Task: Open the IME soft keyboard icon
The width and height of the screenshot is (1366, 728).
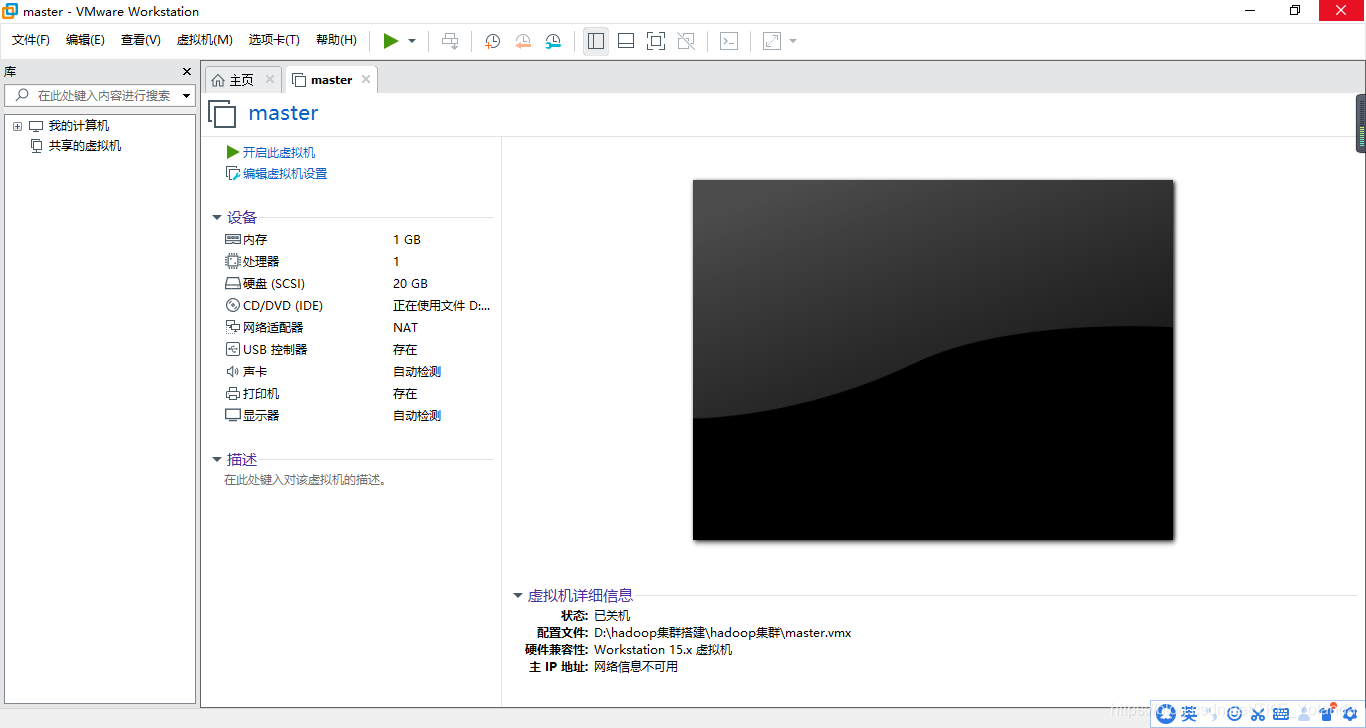Action: 1281,713
